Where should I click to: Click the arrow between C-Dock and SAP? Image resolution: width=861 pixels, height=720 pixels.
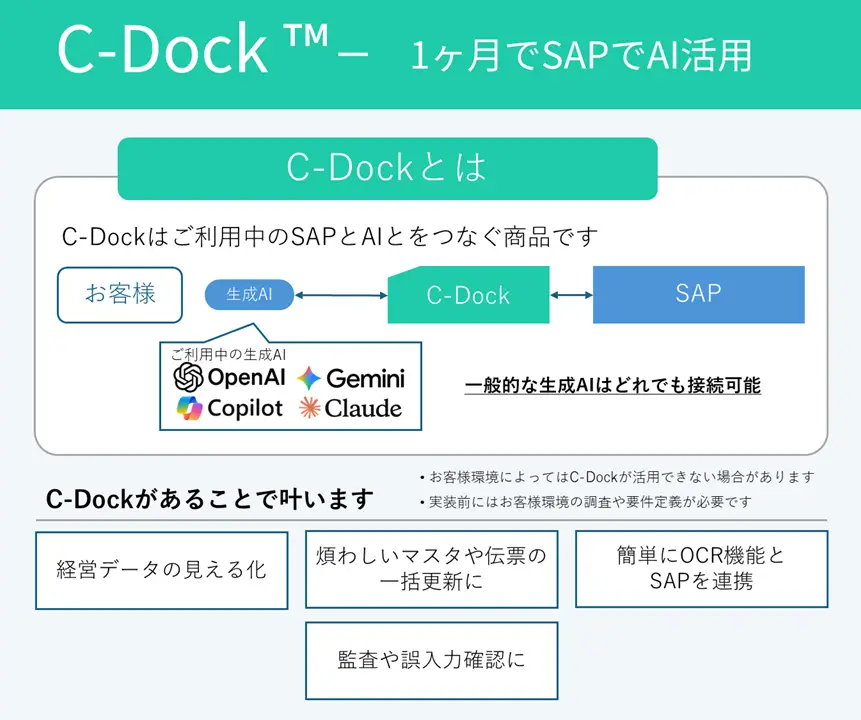coord(571,295)
